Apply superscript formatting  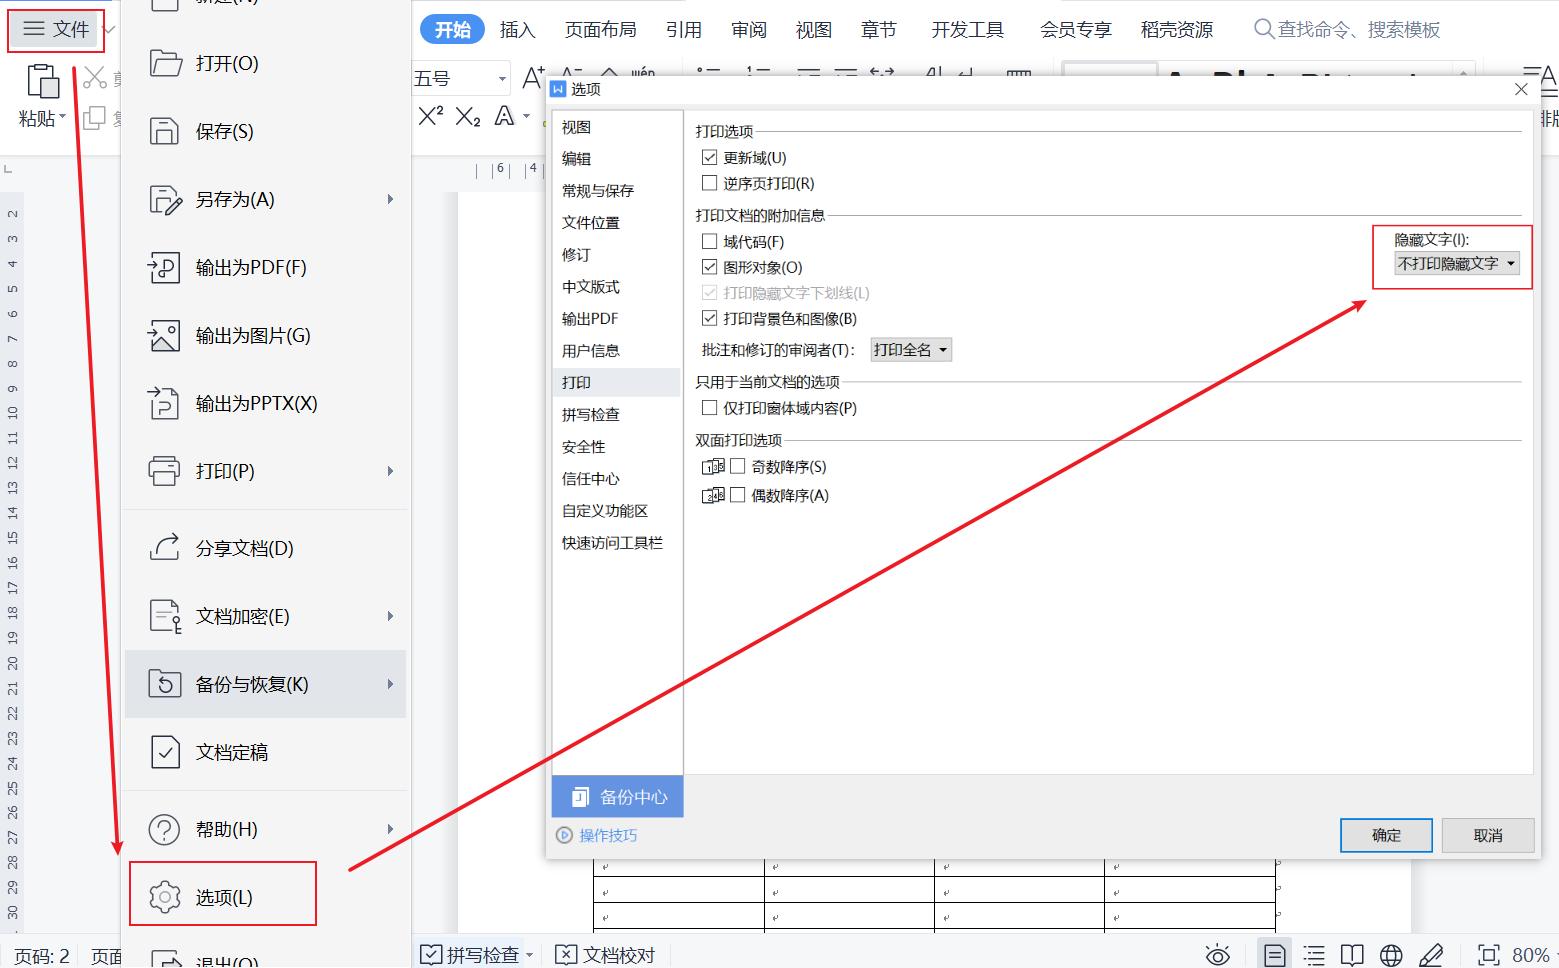pos(429,115)
